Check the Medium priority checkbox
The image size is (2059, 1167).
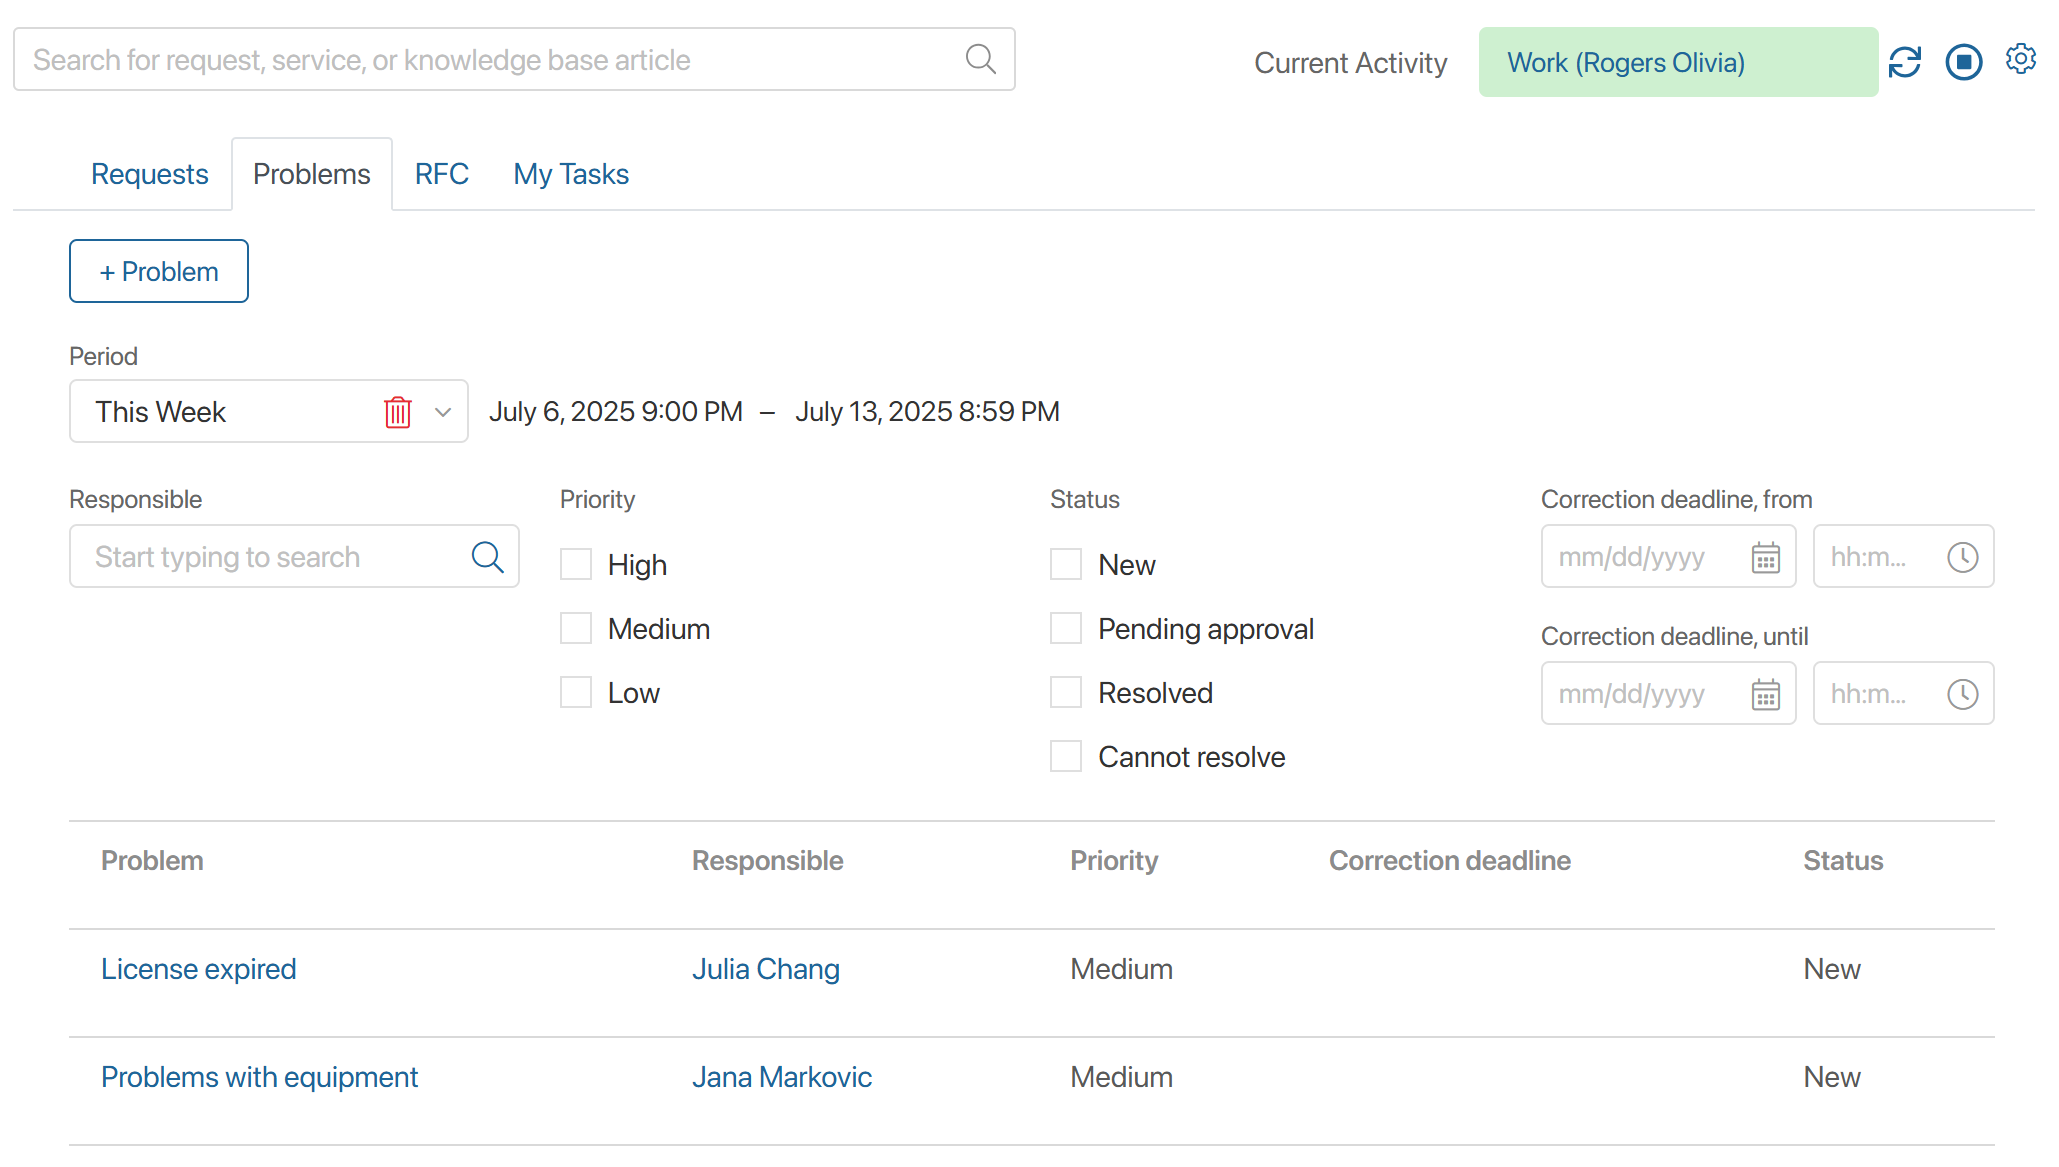(x=576, y=628)
